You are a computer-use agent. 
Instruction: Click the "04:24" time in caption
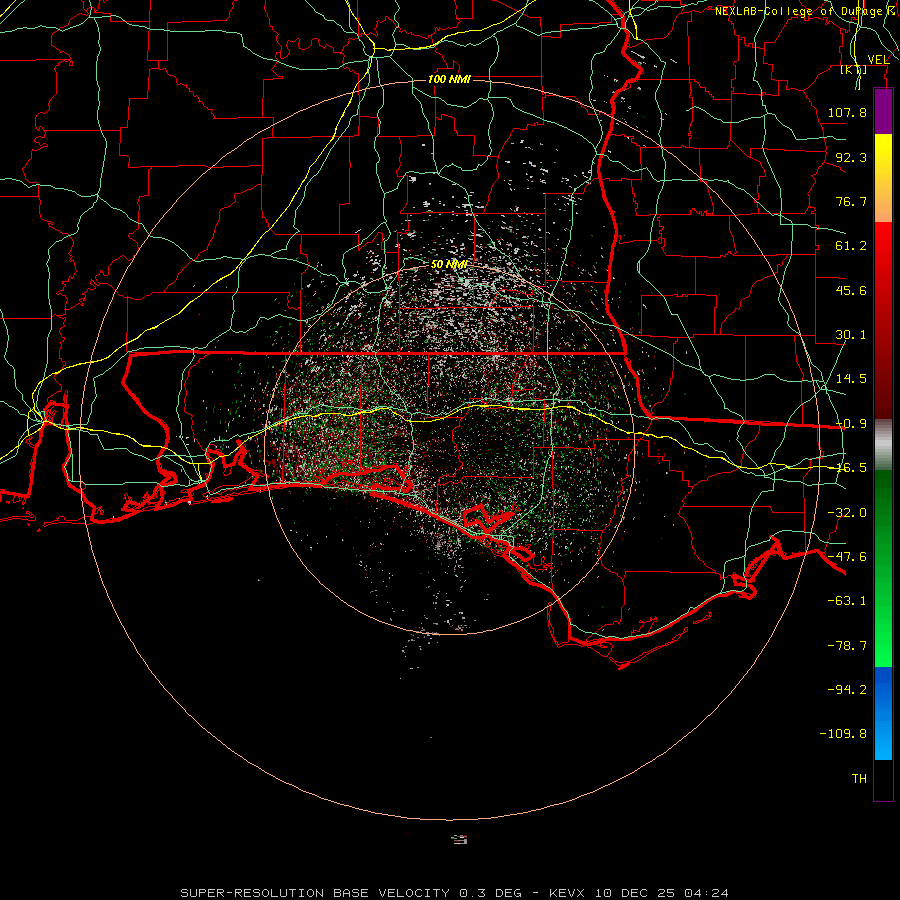[x=707, y=893]
